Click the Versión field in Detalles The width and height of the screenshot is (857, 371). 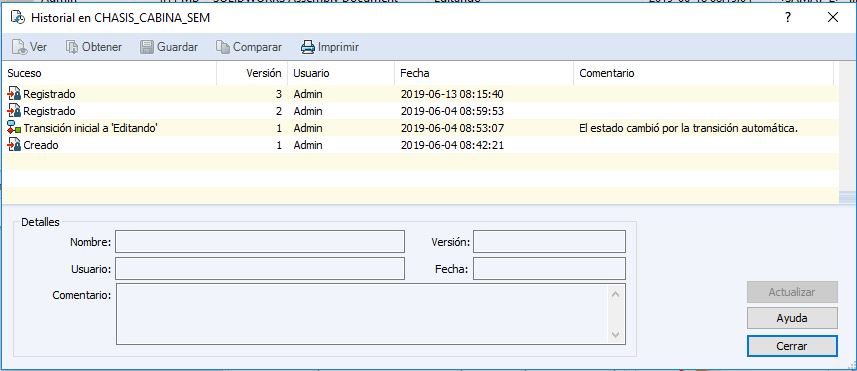tap(549, 242)
